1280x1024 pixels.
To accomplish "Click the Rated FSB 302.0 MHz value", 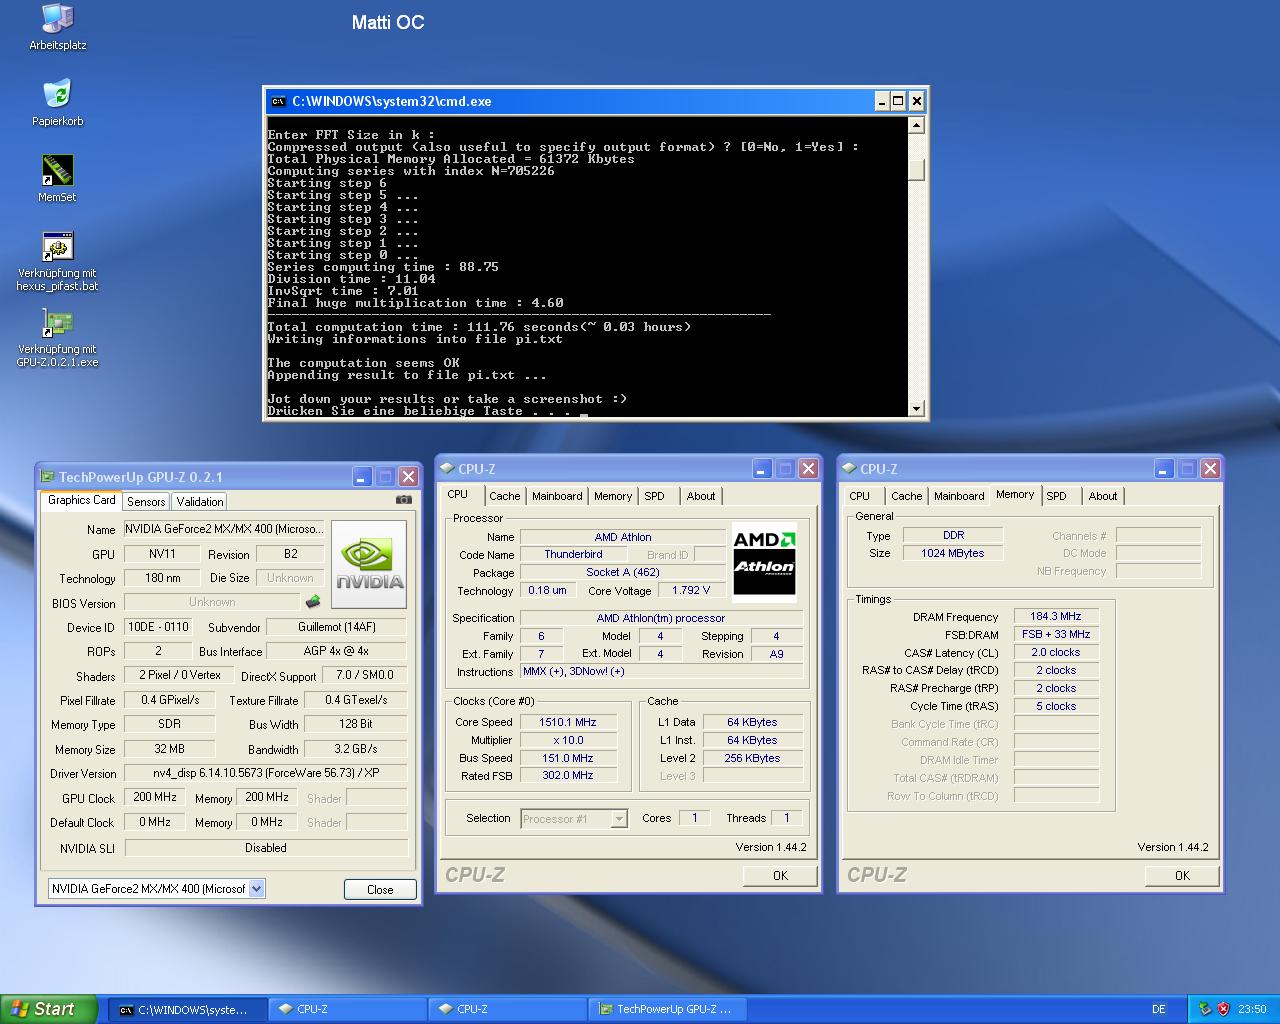I will [567, 775].
